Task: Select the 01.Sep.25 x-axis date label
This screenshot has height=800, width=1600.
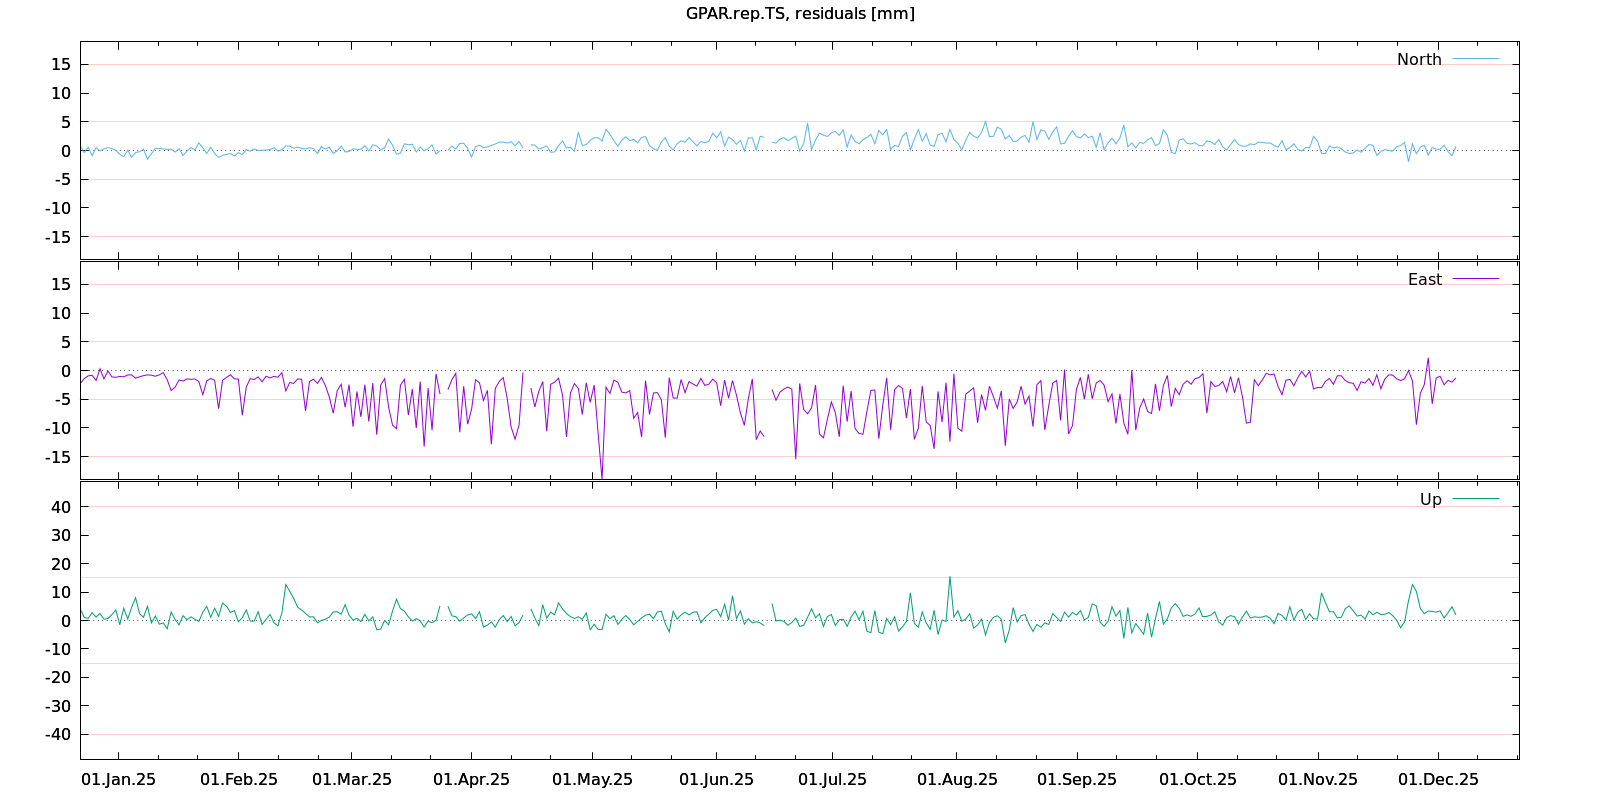Action: pyautogui.click(x=1076, y=779)
